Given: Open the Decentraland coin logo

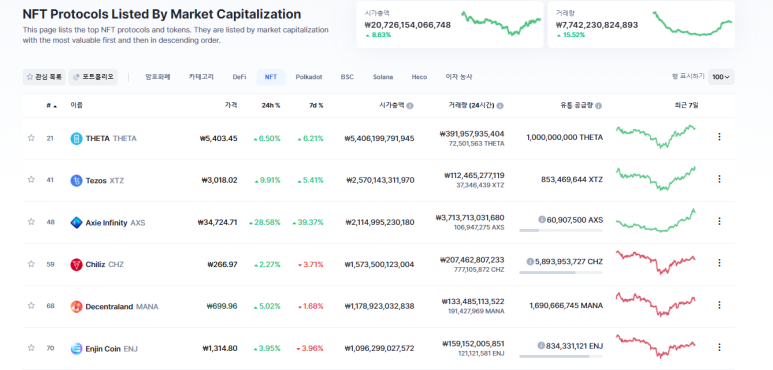Looking at the screenshot, I should pyautogui.click(x=76, y=306).
